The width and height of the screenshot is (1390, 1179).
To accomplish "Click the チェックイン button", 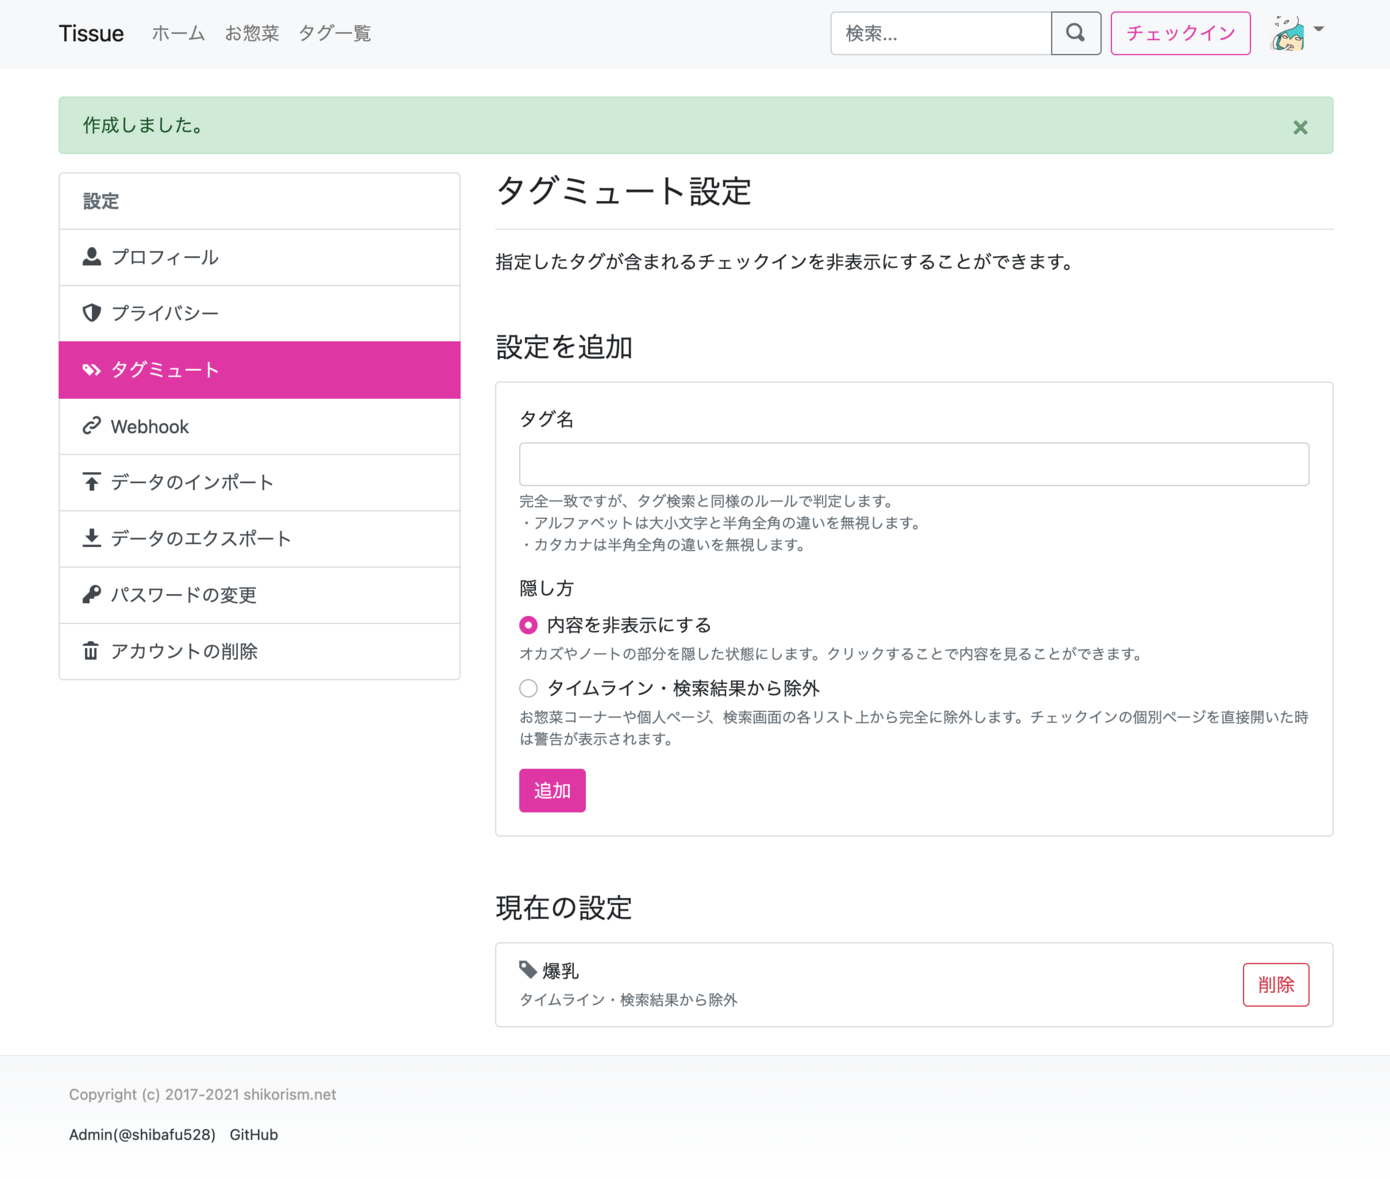I will 1180,33.
